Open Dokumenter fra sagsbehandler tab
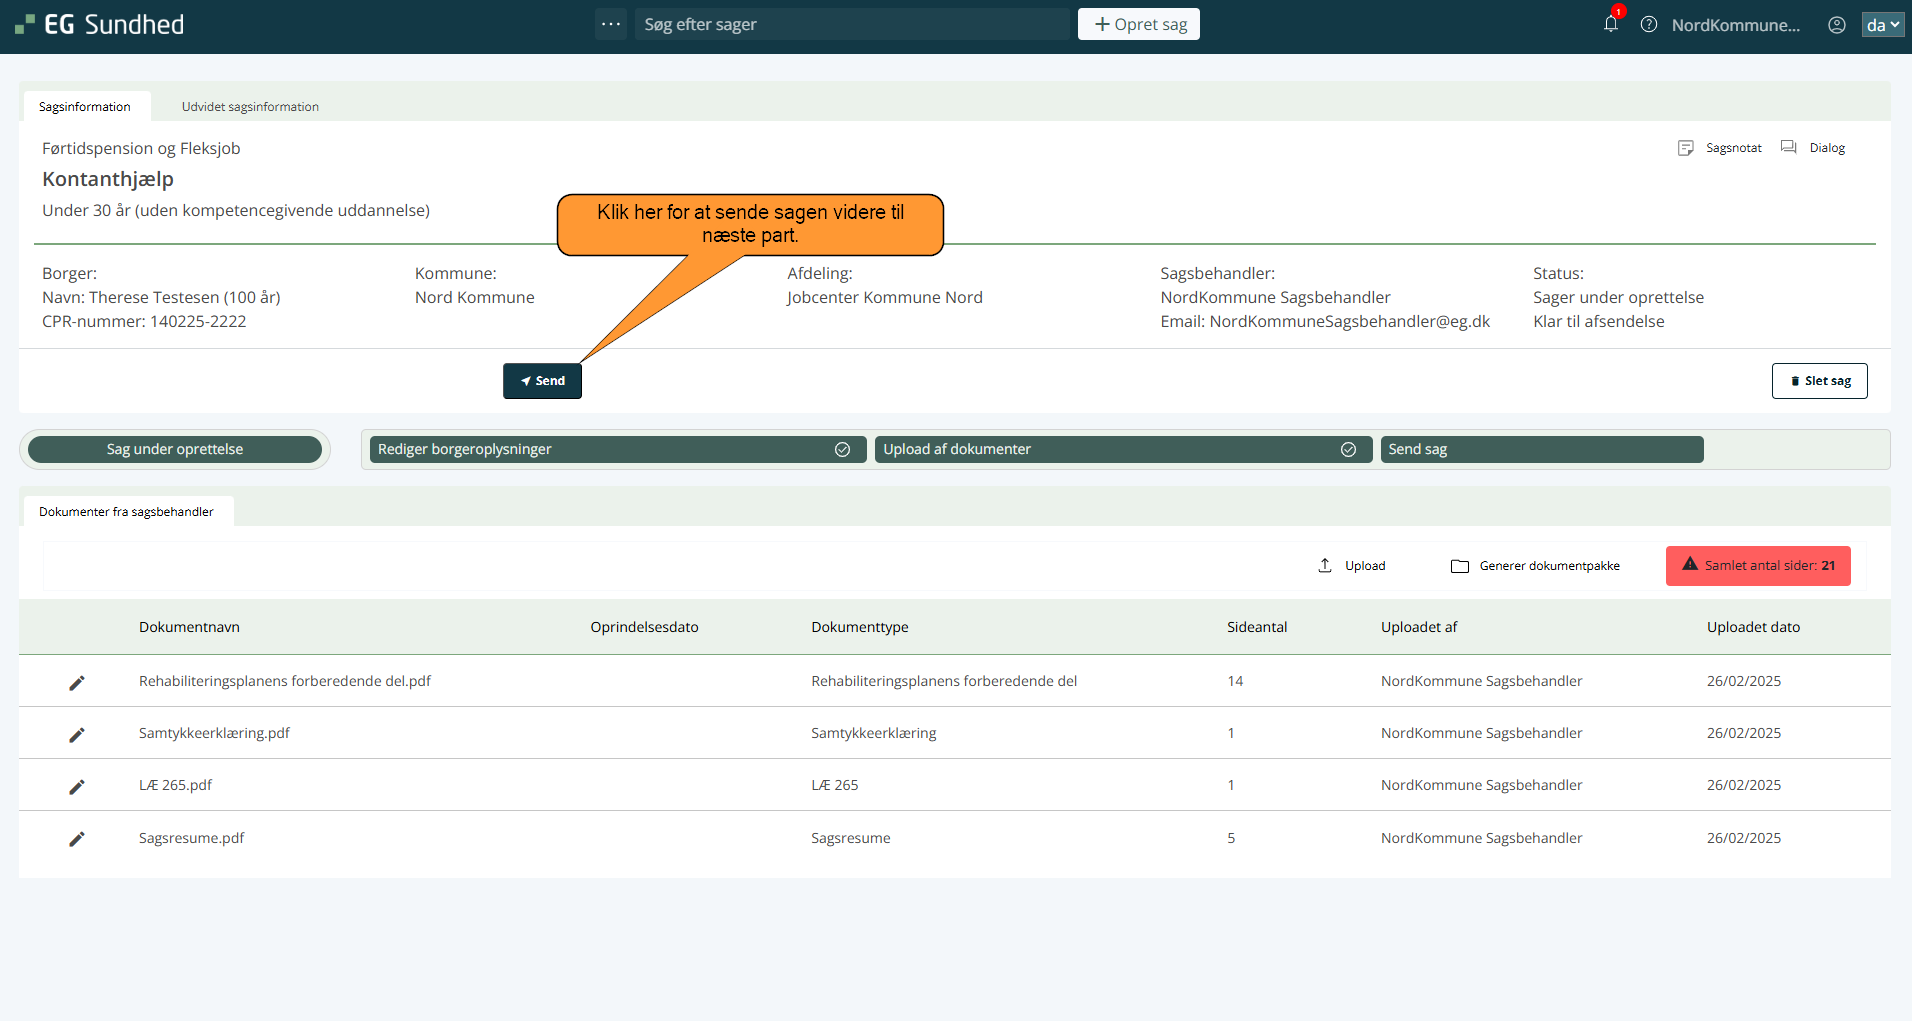 point(126,512)
